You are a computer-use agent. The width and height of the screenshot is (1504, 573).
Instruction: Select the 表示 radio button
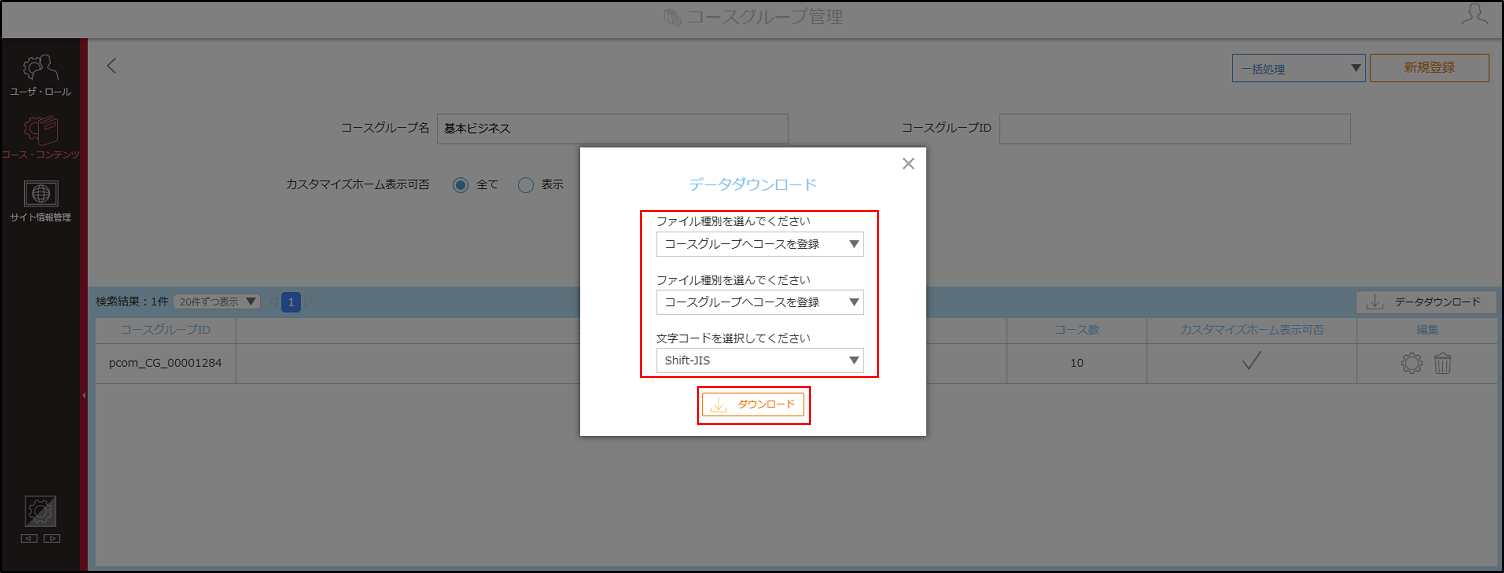coord(526,184)
